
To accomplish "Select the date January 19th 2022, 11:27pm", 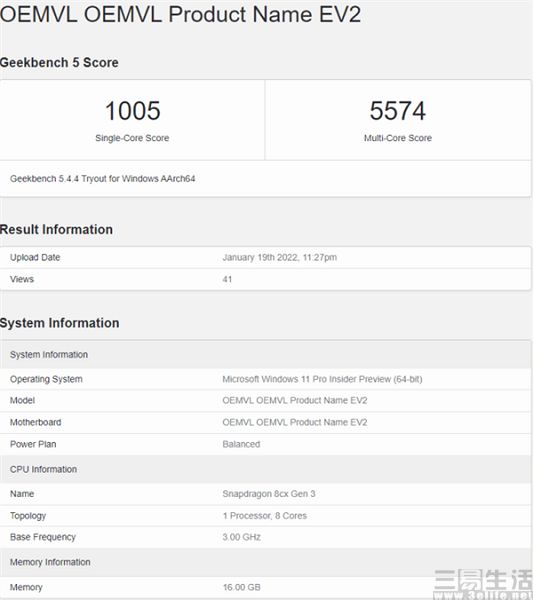I will pos(280,258).
